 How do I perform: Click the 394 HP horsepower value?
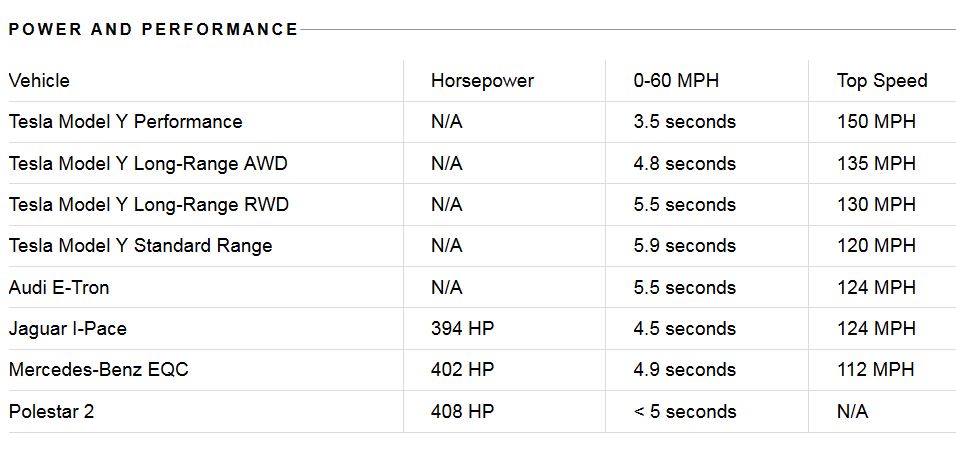(x=462, y=329)
